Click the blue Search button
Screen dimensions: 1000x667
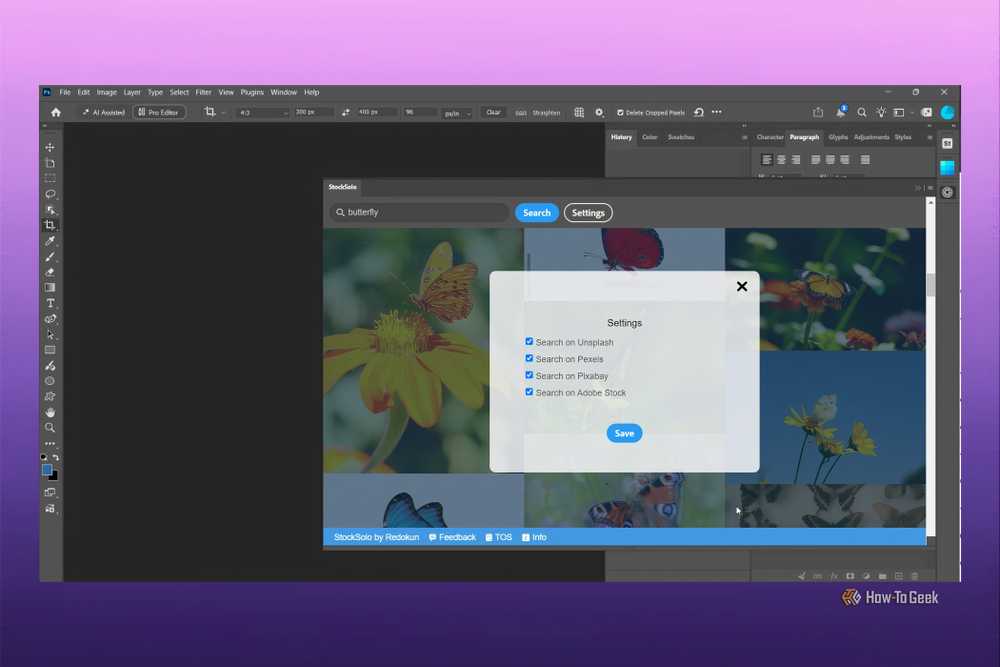pyautogui.click(x=536, y=213)
